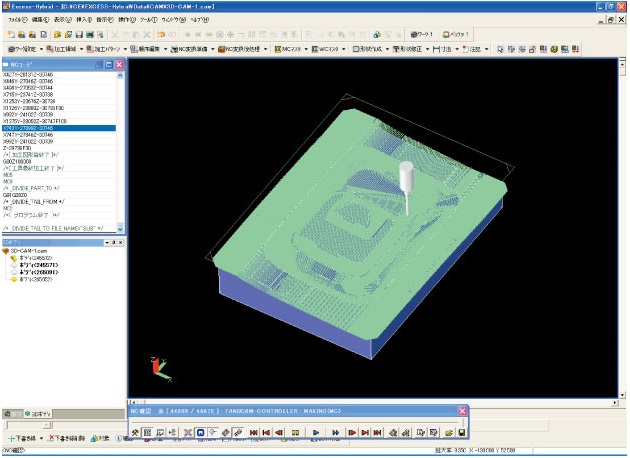This screenshot has height=458, width=630.
Task: Click the rewind-to-start red icon in playback bar
Action: point(255,431)
